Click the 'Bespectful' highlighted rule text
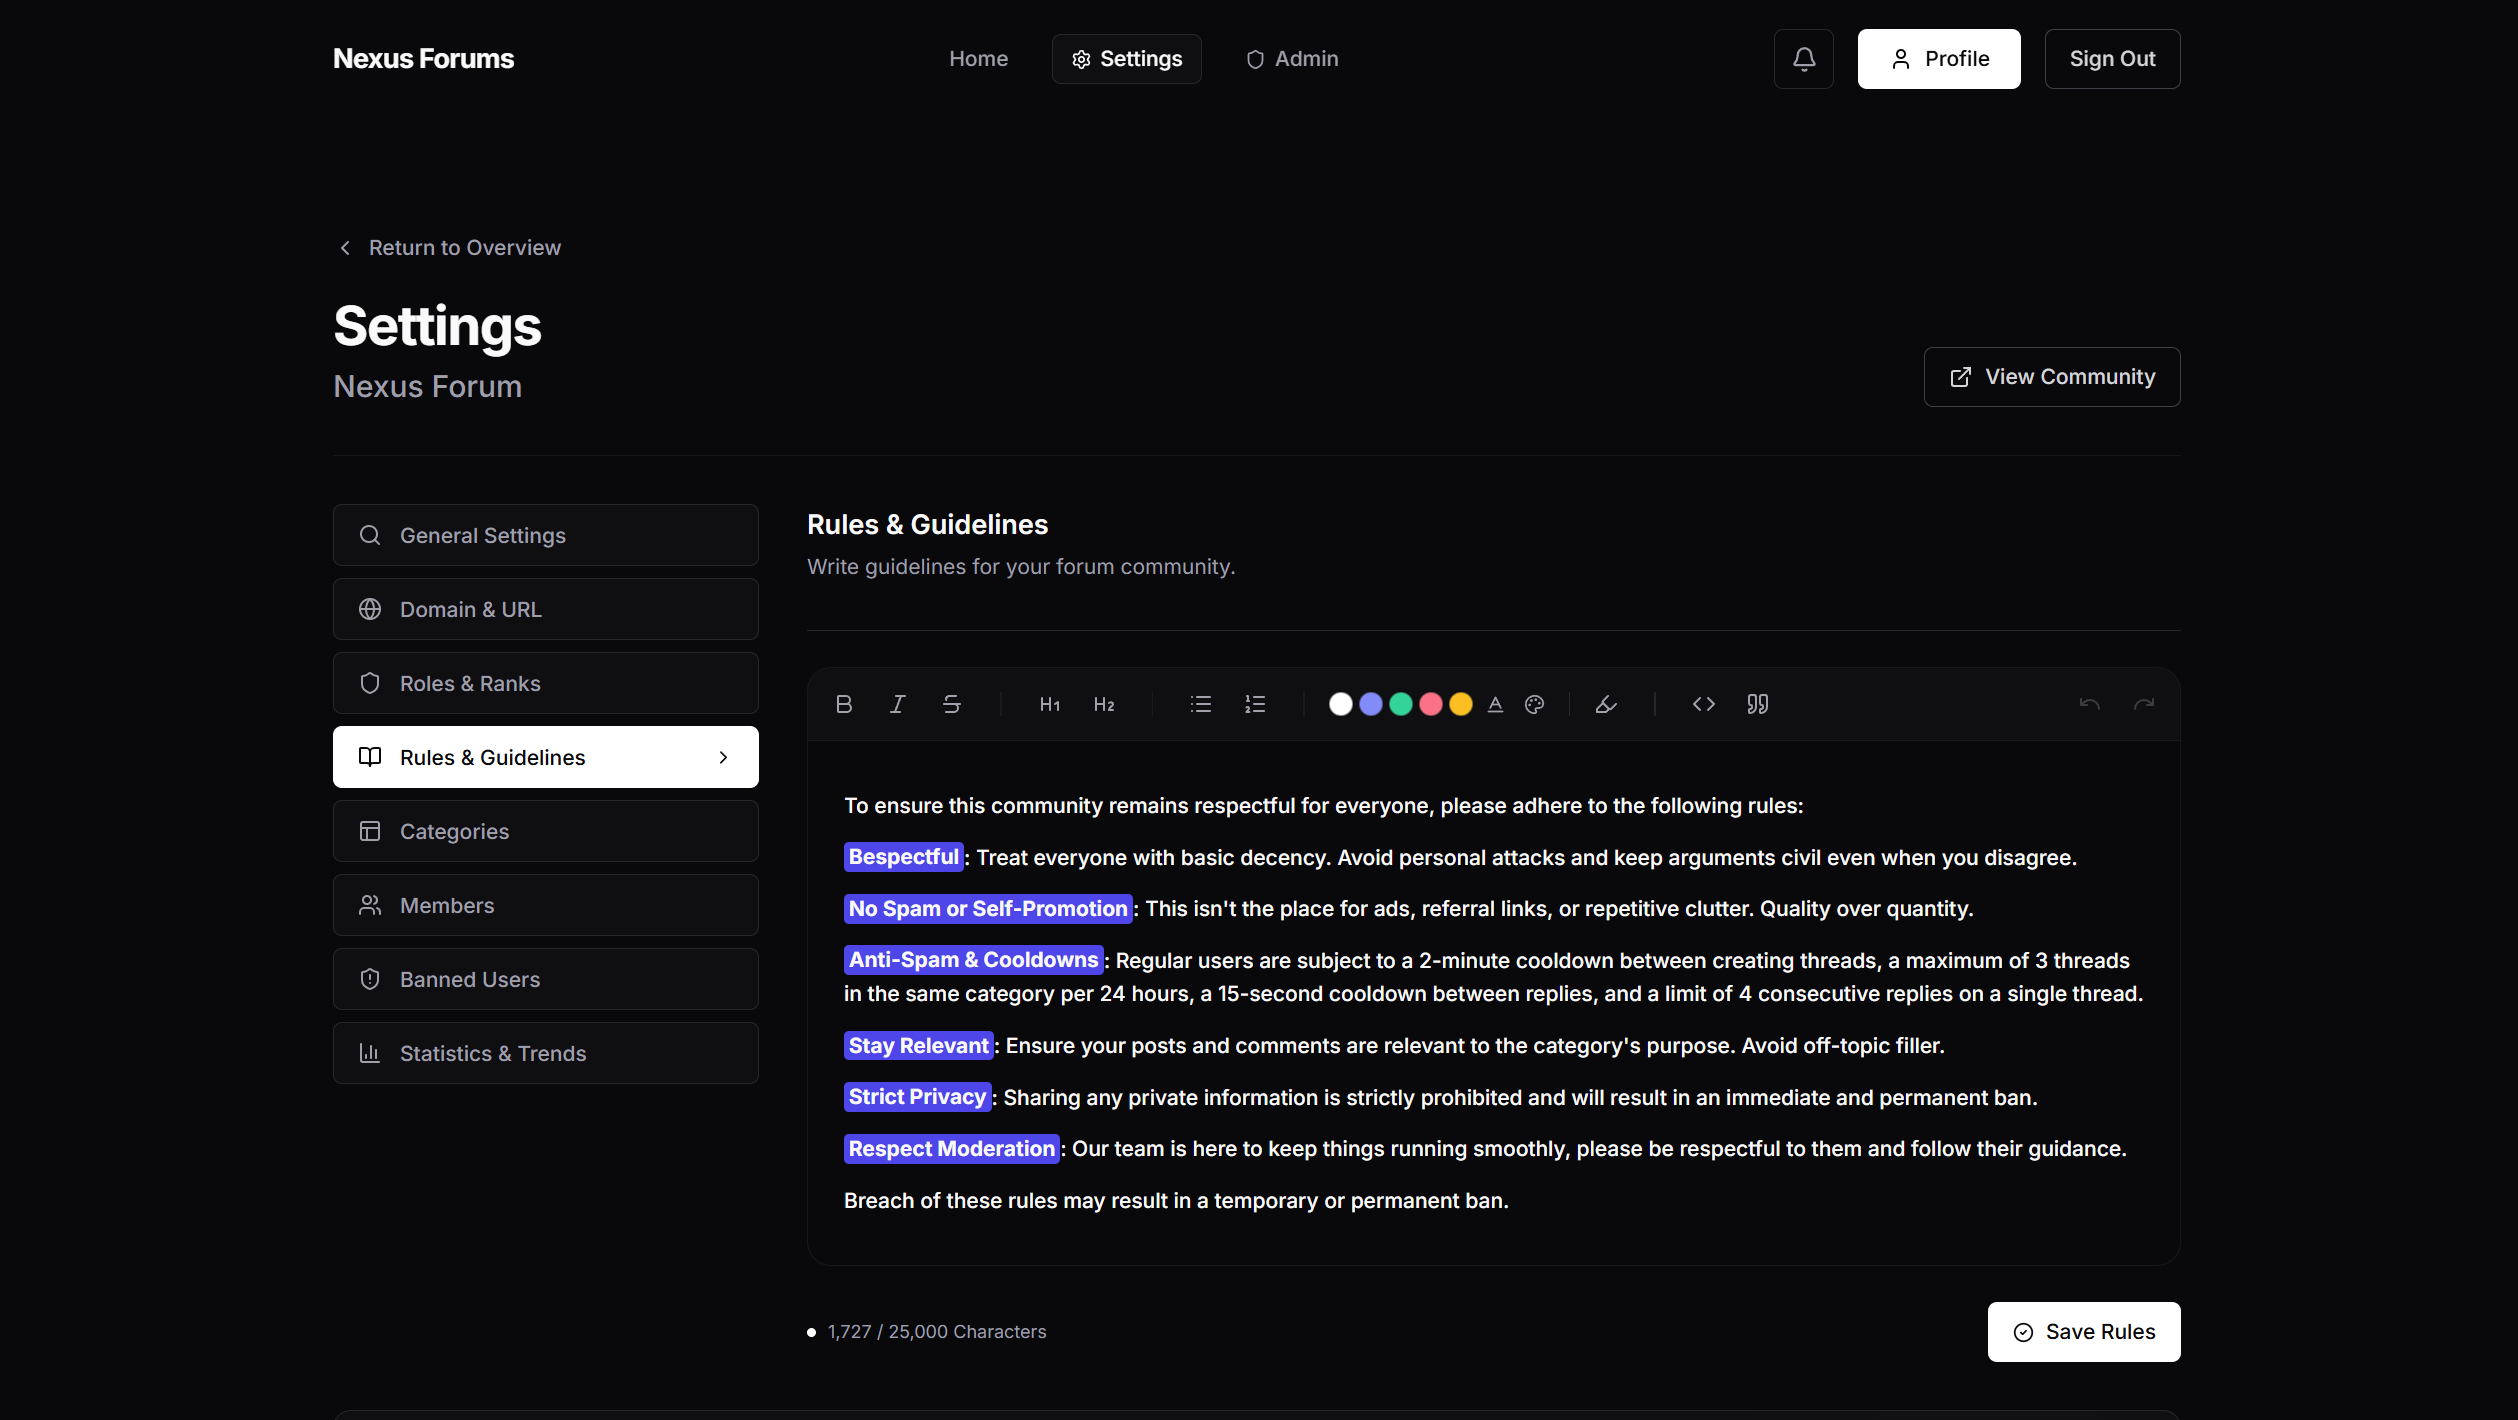2518x1420 pixels. tap(903, 857)
